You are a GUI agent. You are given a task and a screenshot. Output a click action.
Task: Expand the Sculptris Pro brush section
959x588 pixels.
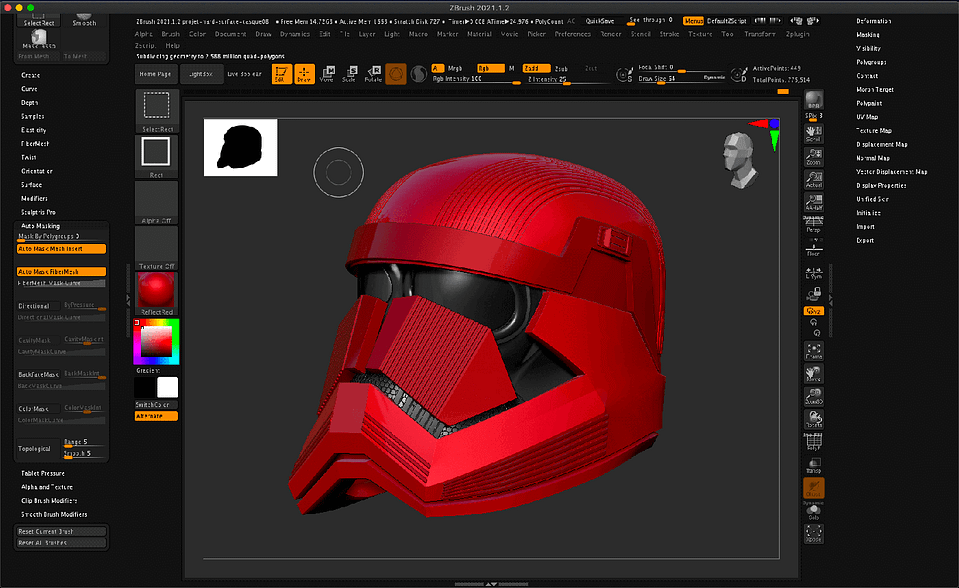coord(38,212)
